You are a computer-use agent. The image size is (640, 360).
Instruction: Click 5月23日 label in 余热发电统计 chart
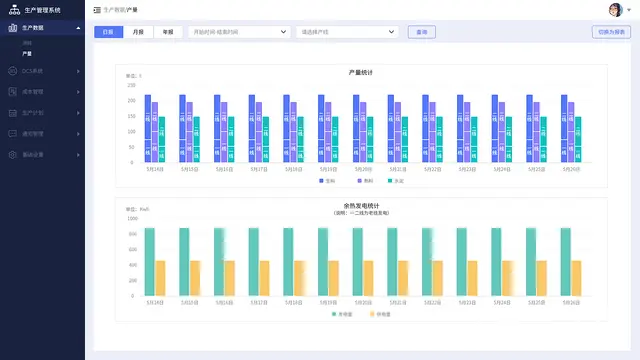467,303
